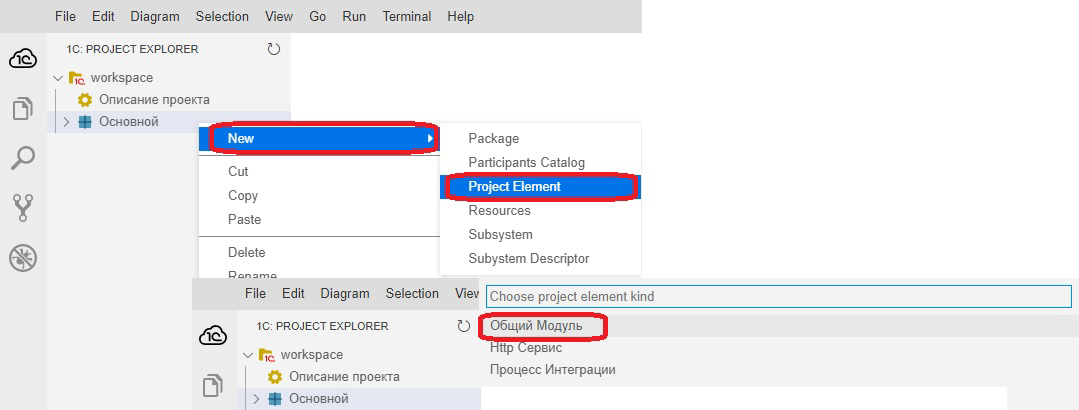Select Процесс Интеграции in the kind list
Viewport: 1079px width, 410px height.
[x=552, y=370]
